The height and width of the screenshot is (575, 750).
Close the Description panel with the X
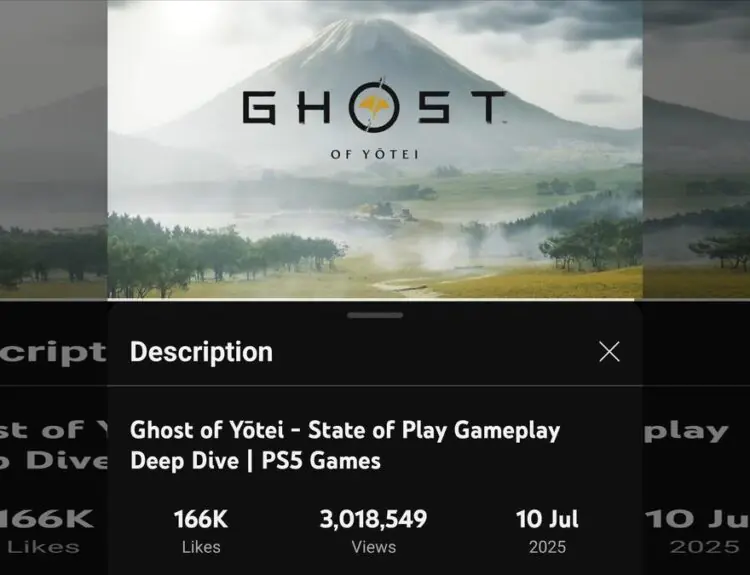tap(609, 351)
